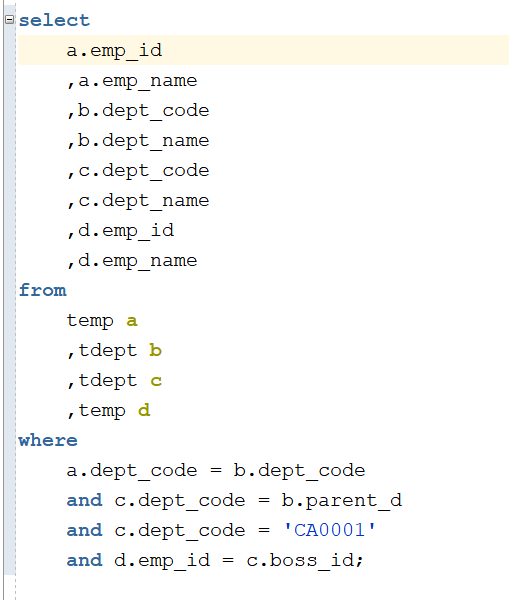Click 'd.emp_id = c.boss_id;' condition
The image size is (509, 600).
coord(238,561)
